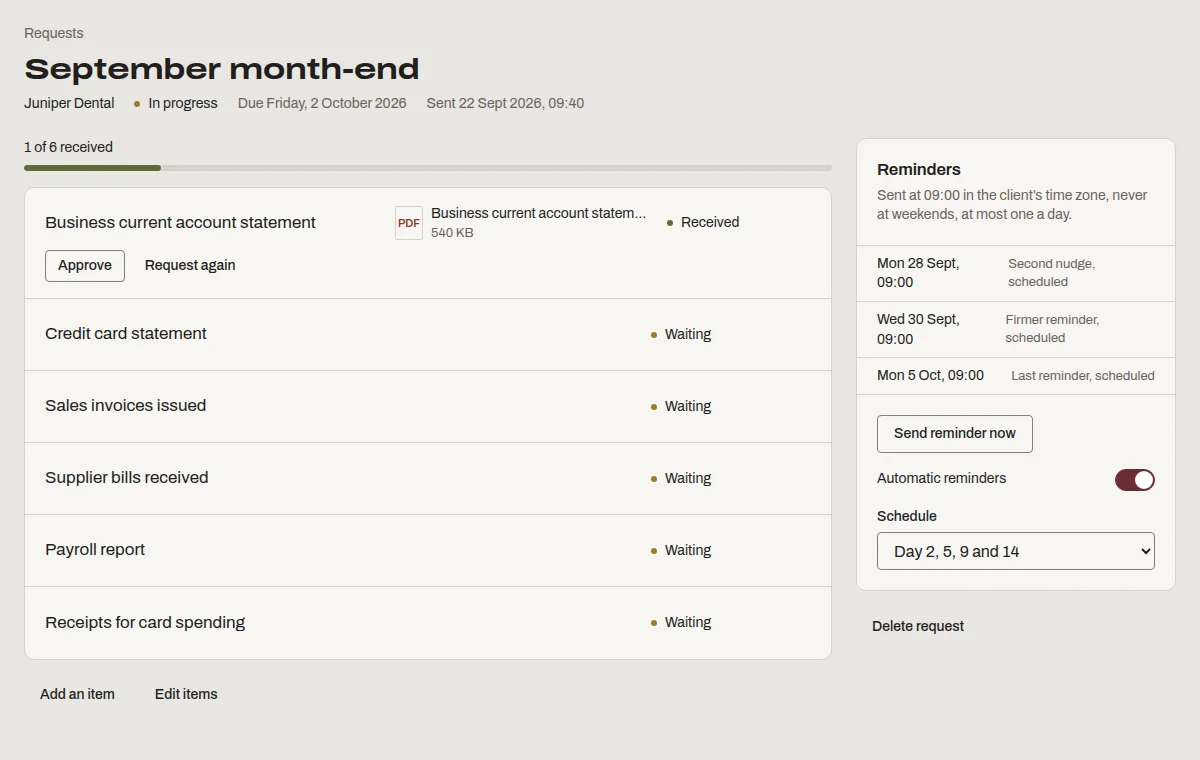Image resolution: width=1200 pixels, height=760 pixels.
Task: Approve the business current account statement
Action: [x=85, y=266]
